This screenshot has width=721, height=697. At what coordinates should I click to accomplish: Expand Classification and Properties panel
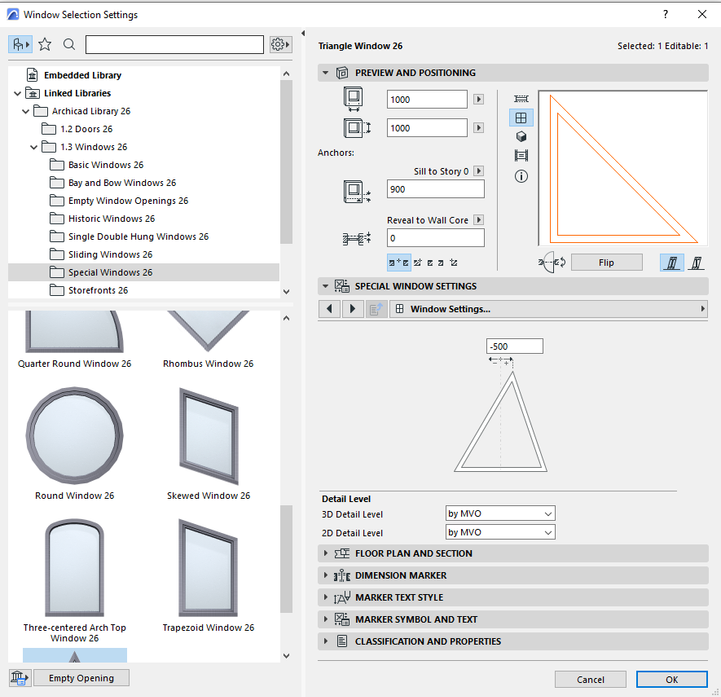pyautogui.click(x=325, y=641)
